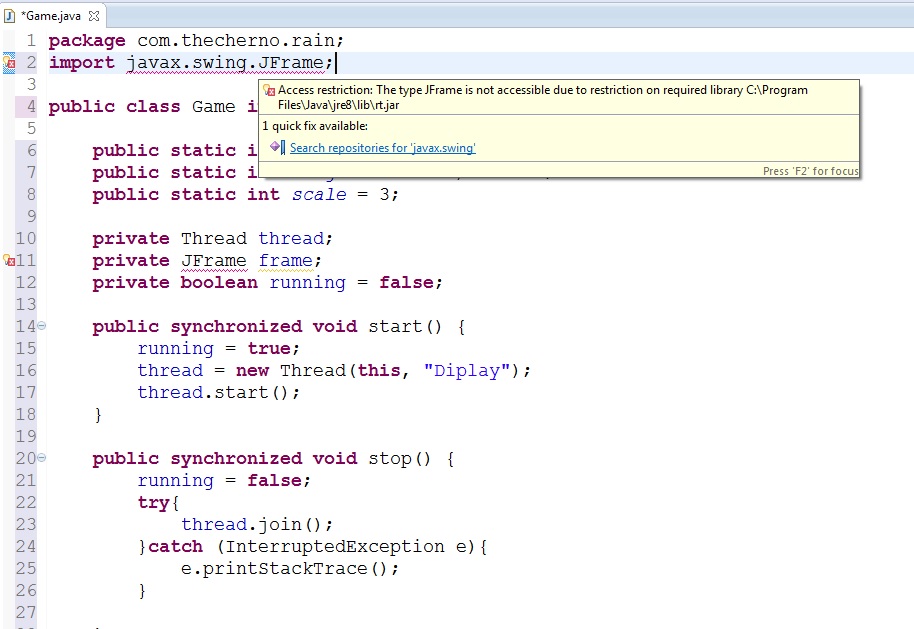Image resolution: width=914 pixels, height=629 pixels.
Task: Click the error marker on line 2
Action: 9,63
